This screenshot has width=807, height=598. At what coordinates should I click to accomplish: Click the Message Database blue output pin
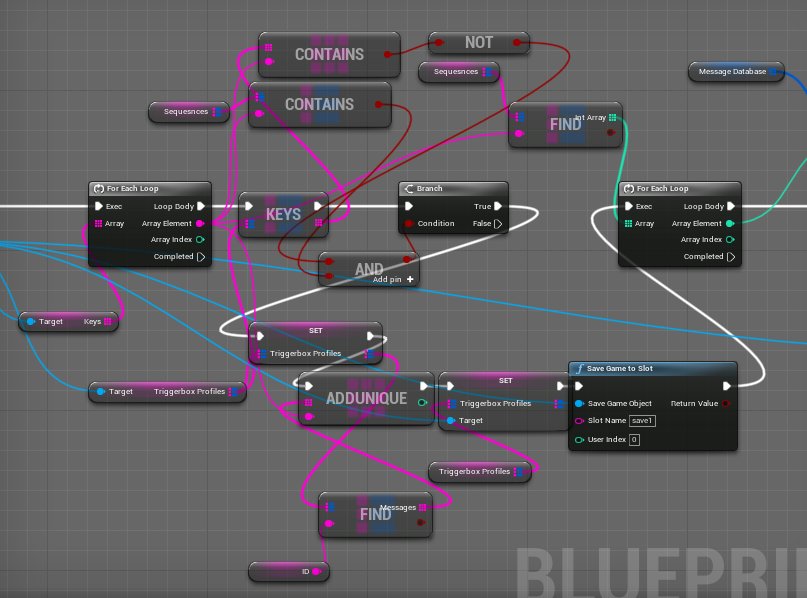point(774,72)
